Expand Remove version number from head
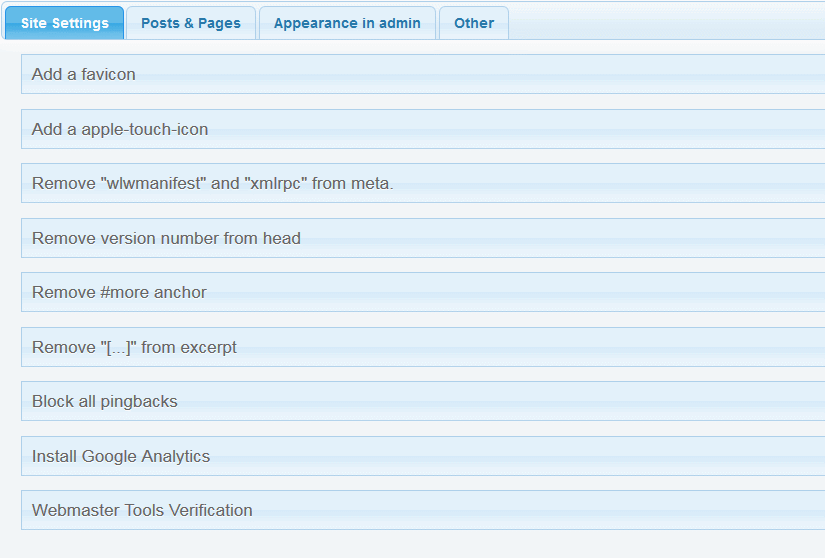This screenshot has height=558, width=825. click(423, 238)
